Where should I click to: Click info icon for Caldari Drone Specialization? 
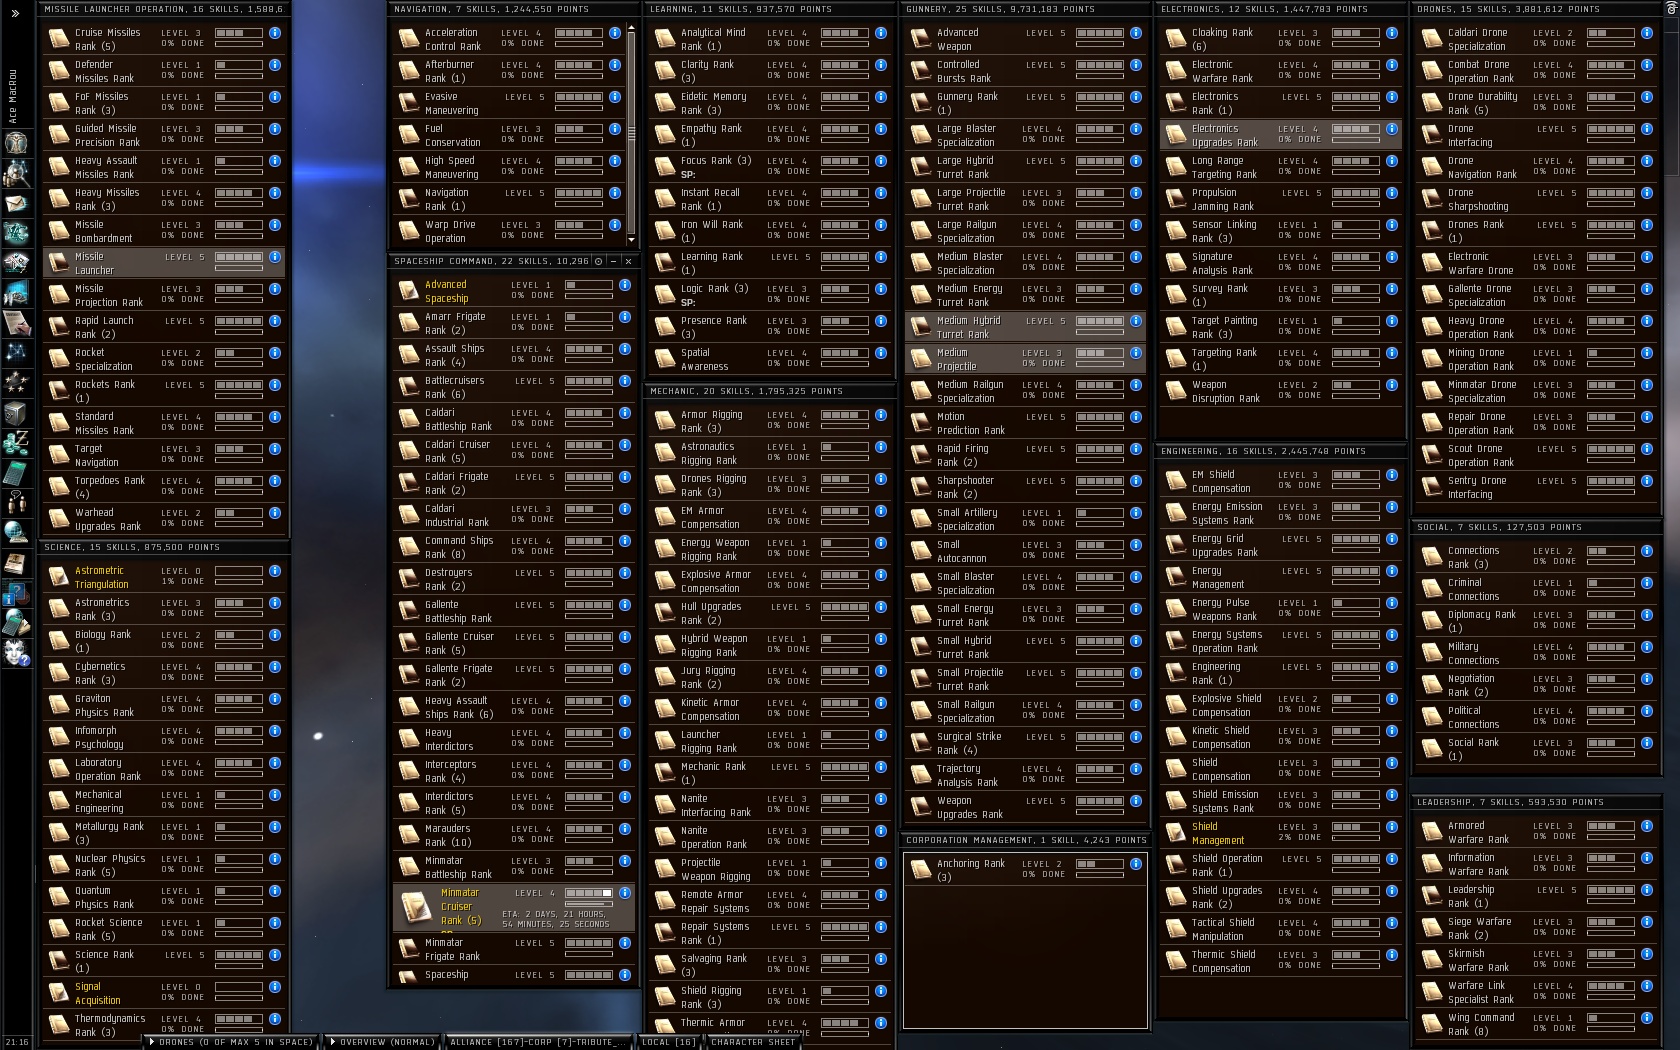1646,33
